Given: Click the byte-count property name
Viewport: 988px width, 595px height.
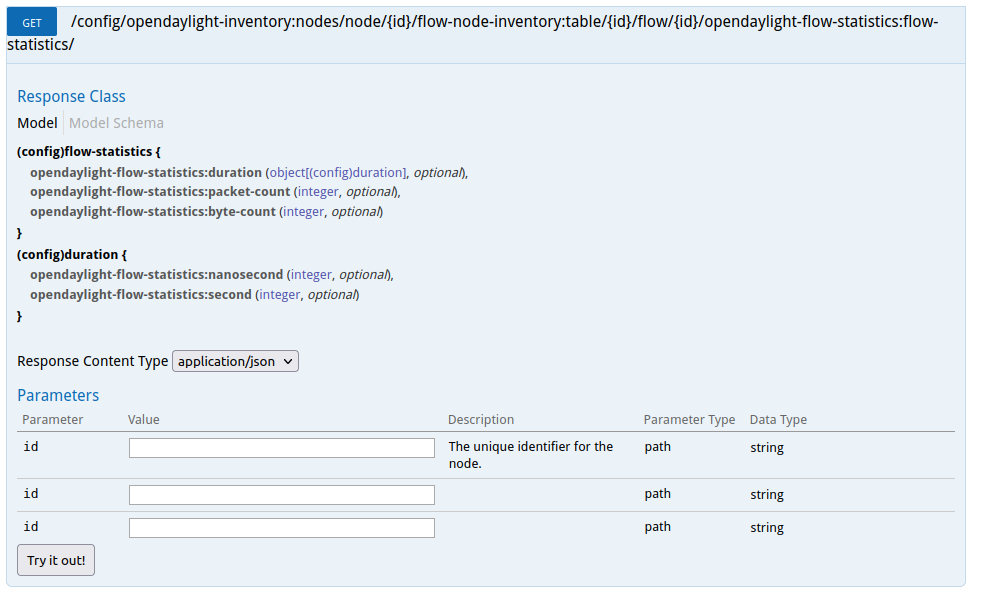Looking at the screenshot, I should tap(152, 211).
